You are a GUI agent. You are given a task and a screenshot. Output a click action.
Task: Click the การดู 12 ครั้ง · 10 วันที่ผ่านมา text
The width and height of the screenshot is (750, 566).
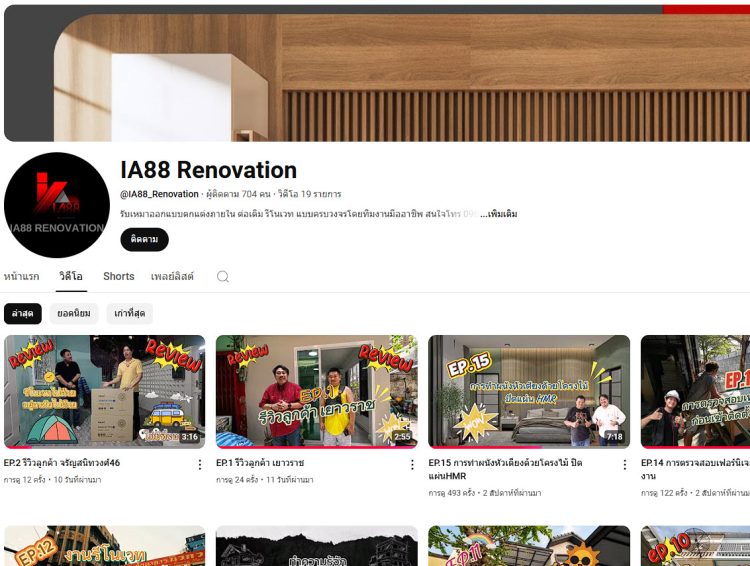[x=53, y=479]
